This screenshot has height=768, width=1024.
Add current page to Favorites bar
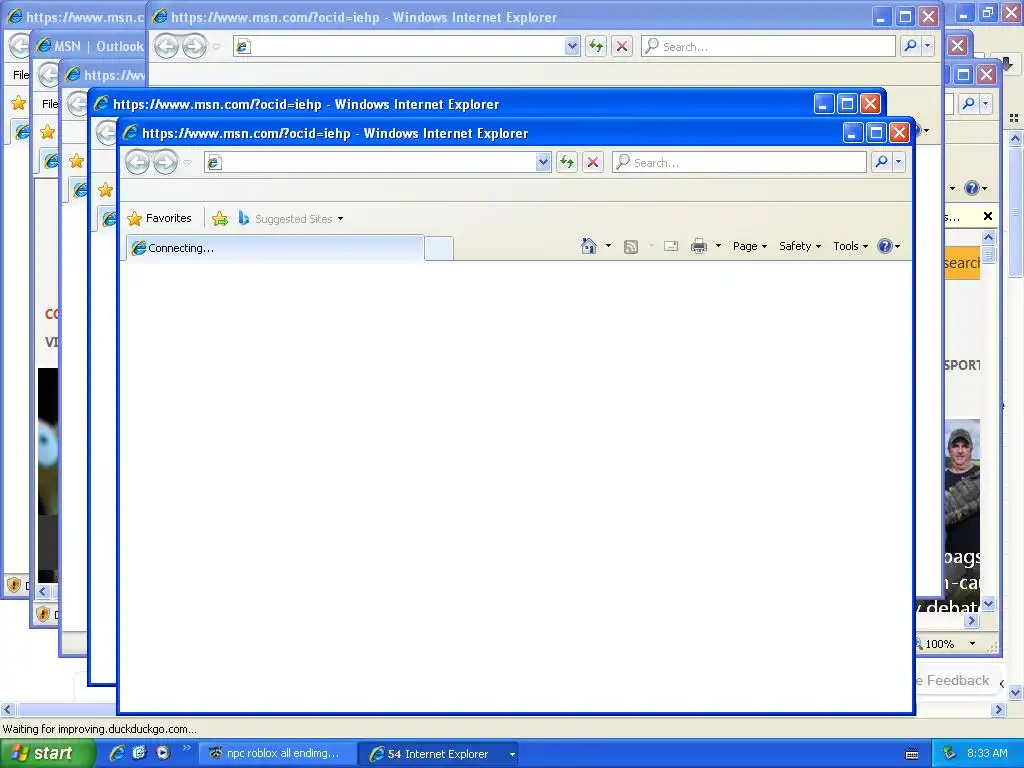point(220,219)
